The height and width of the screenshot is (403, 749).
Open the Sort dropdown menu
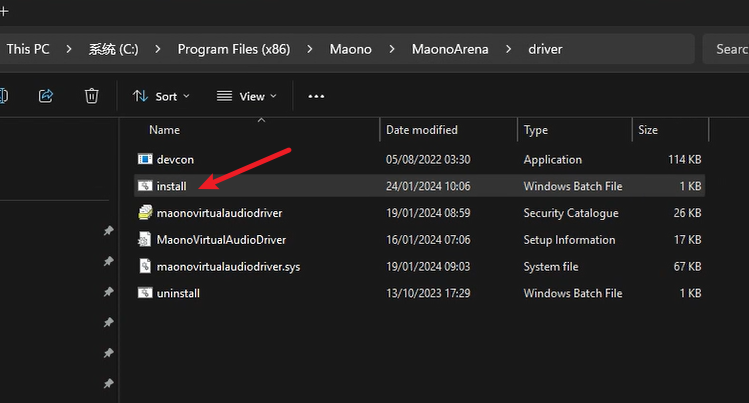pos(161,96)
